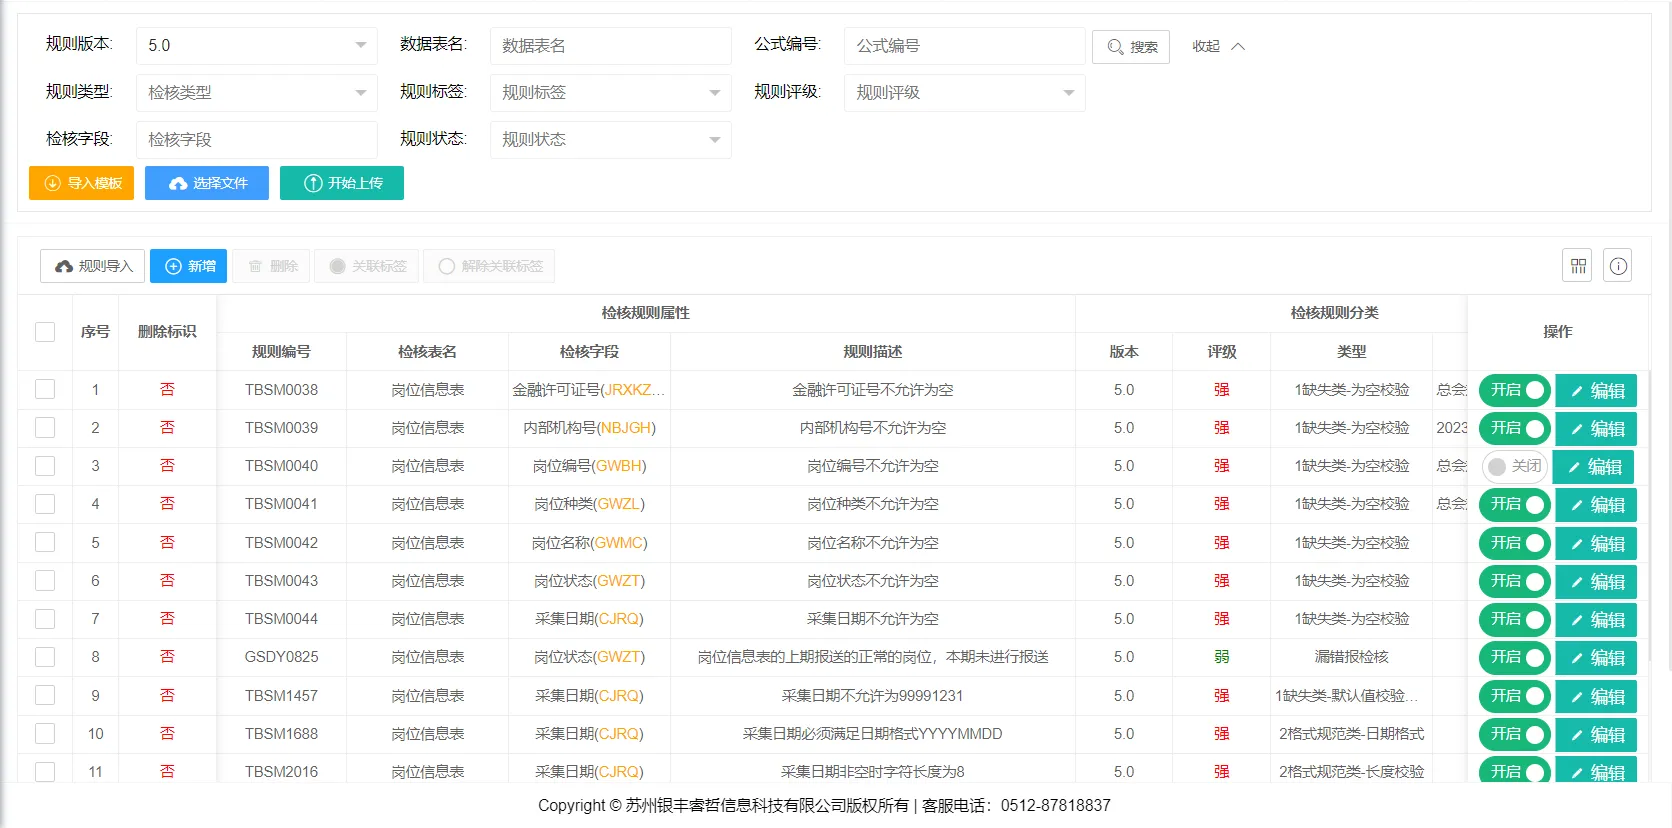Expand the 规则评级 dropdown
Image resolution: width=1672 pixels, height=828 pixels.
964,93
